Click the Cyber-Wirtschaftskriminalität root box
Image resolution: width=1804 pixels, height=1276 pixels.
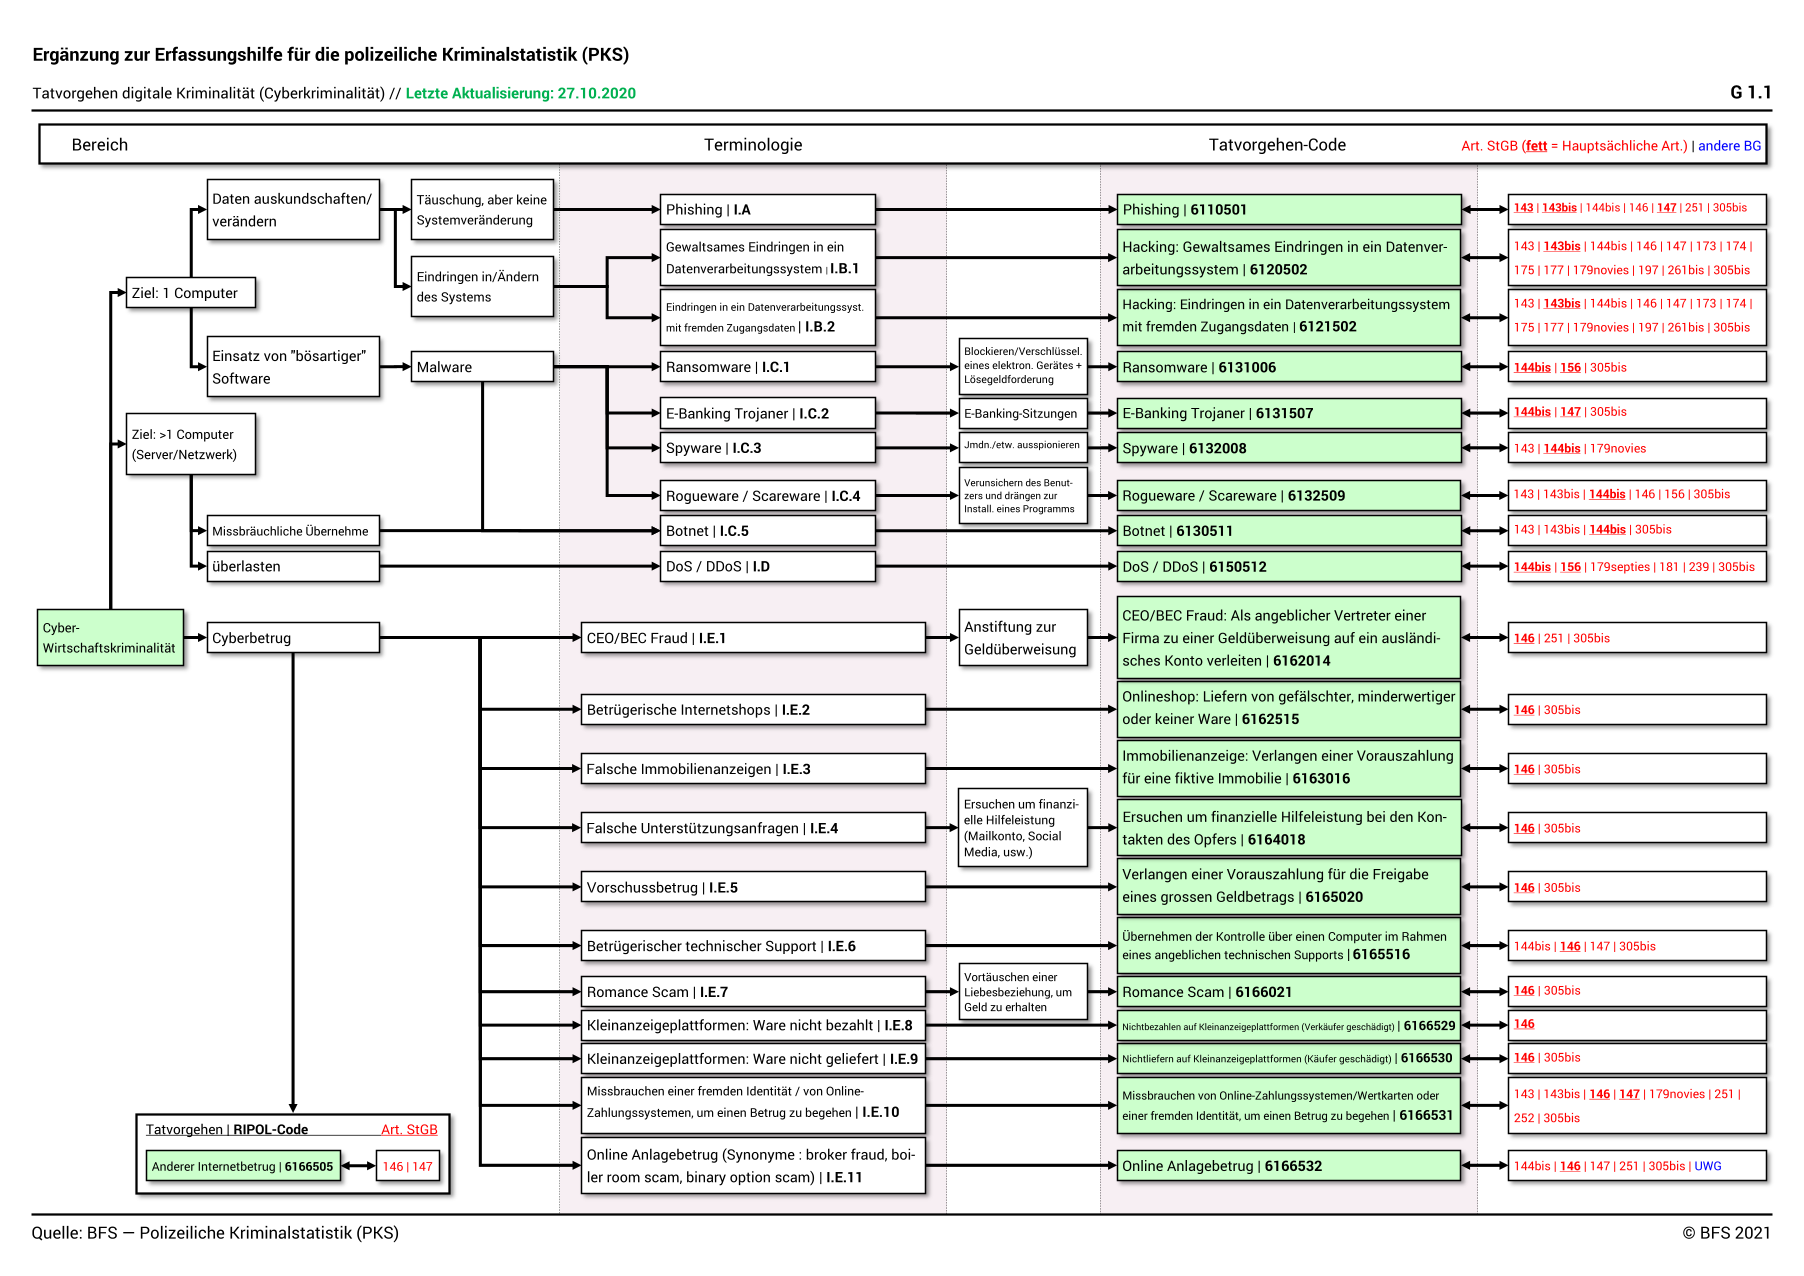[110, 638]
